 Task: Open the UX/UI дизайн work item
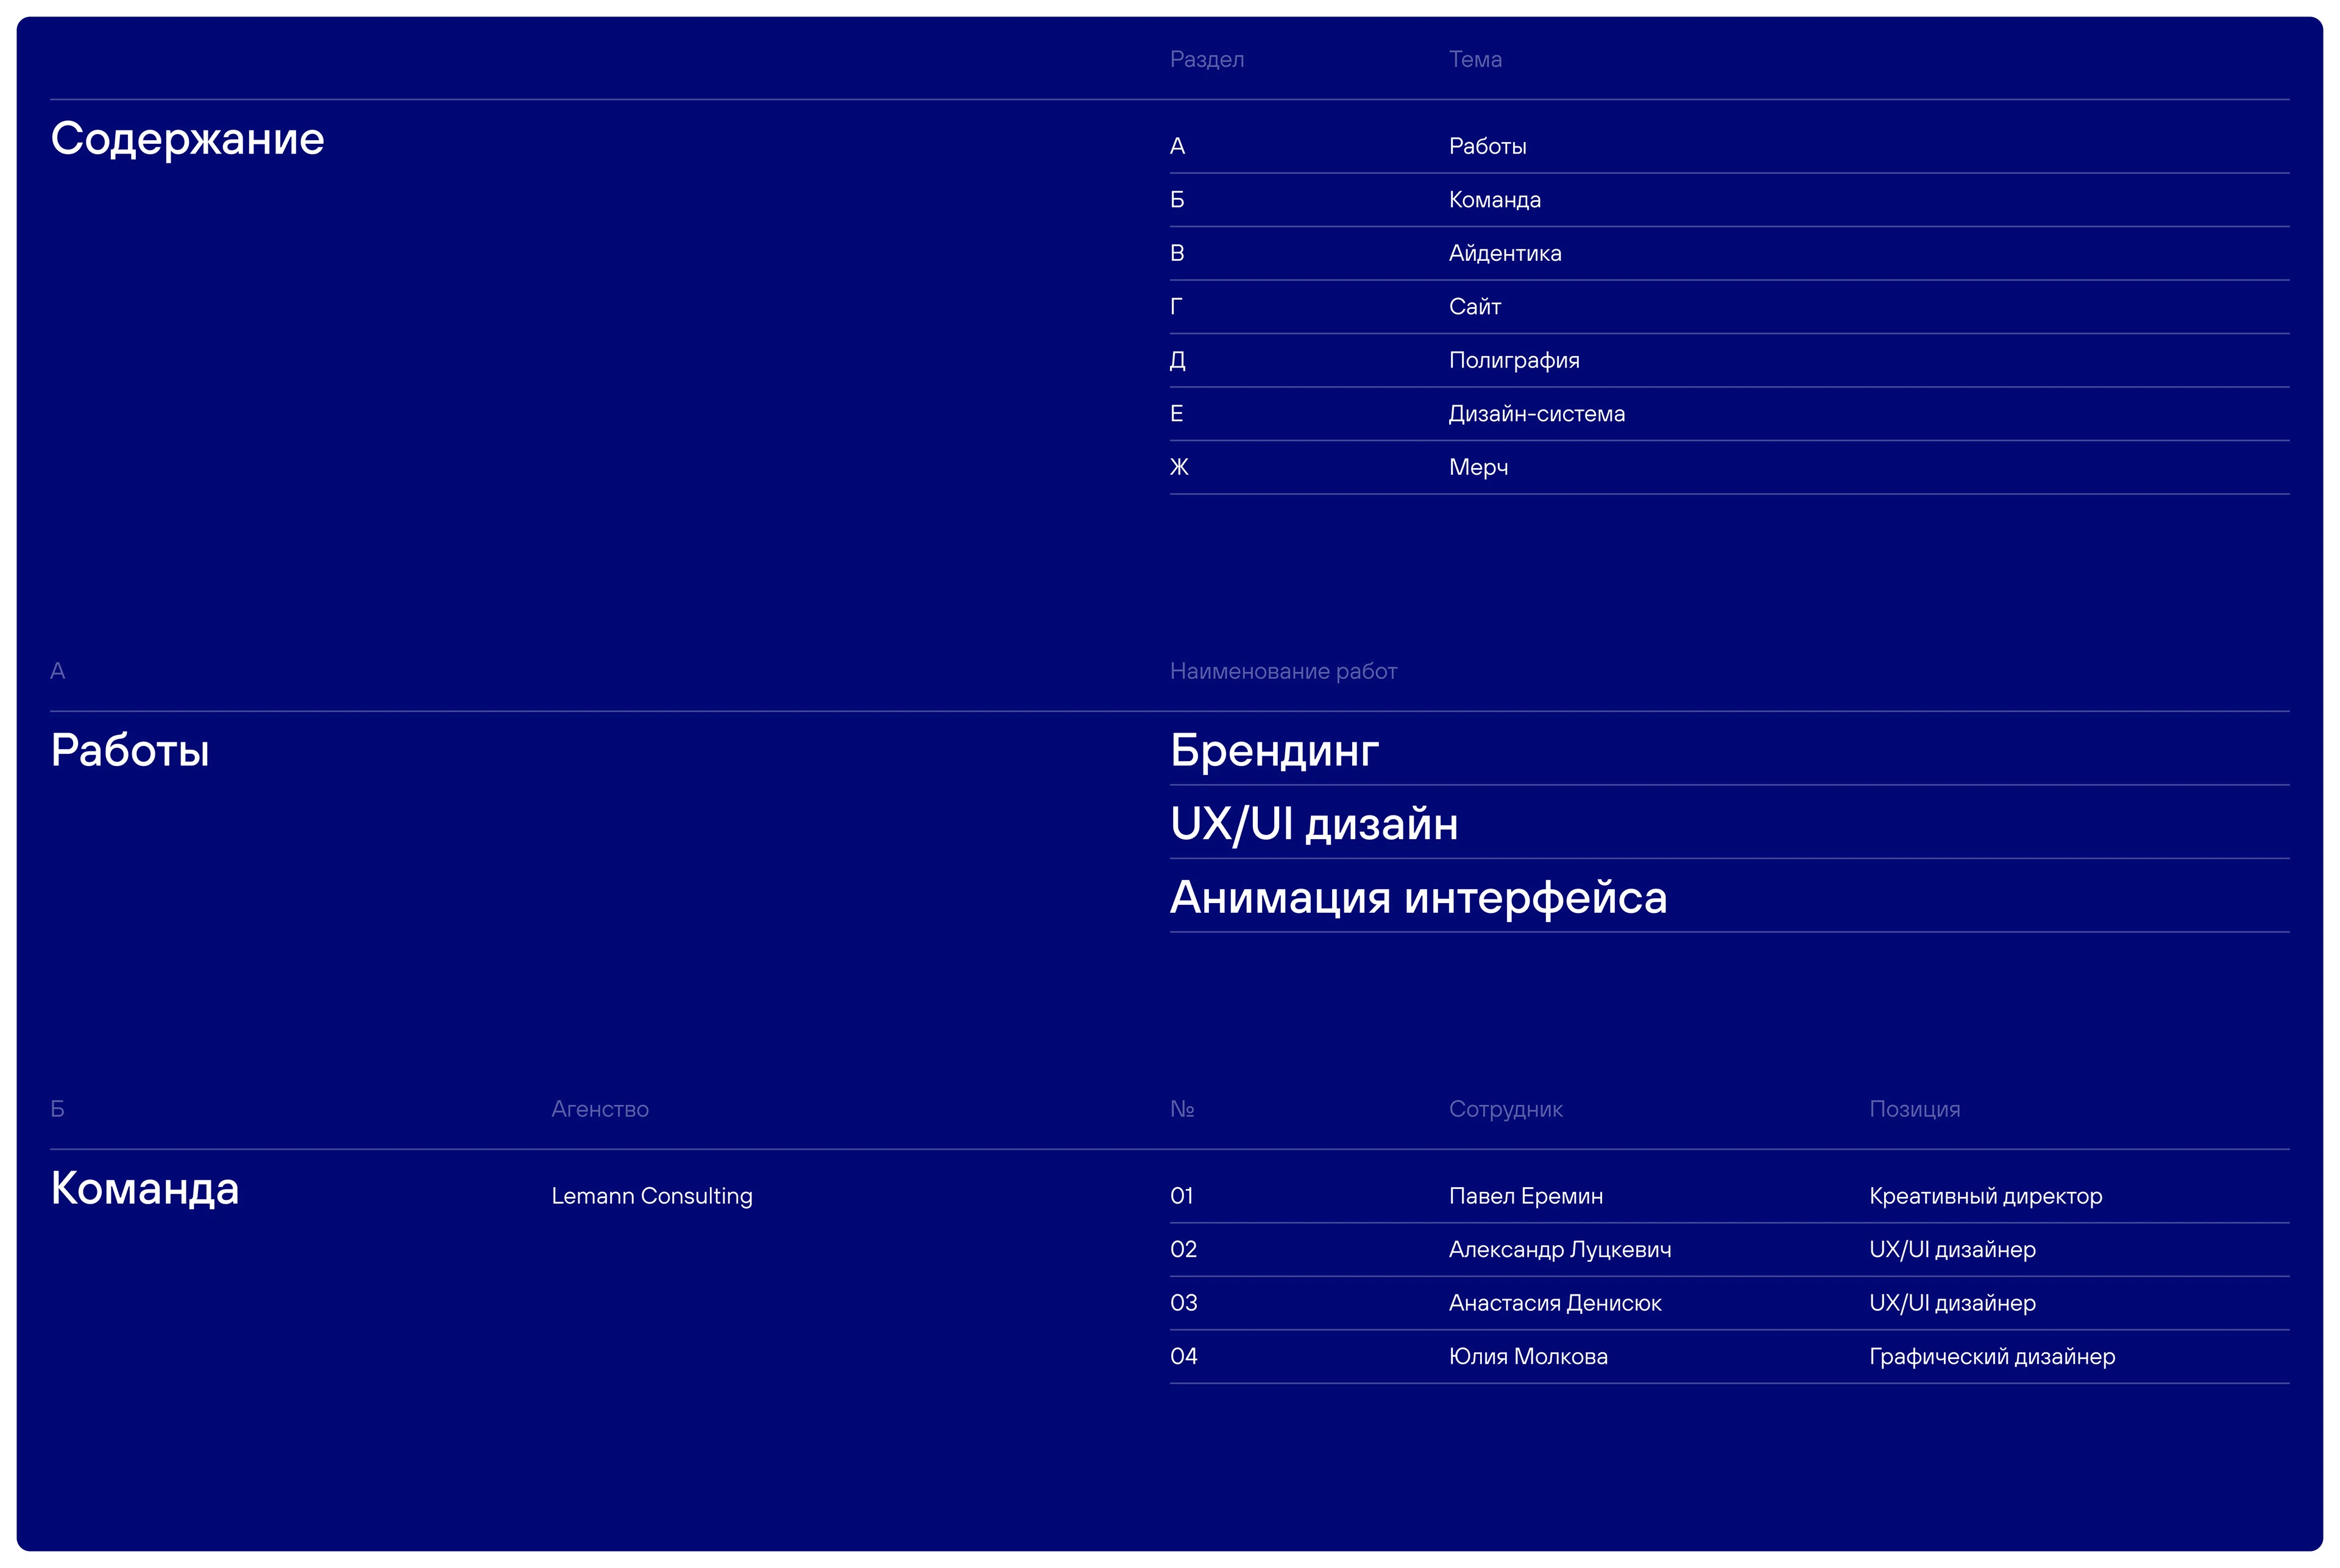1313,824
